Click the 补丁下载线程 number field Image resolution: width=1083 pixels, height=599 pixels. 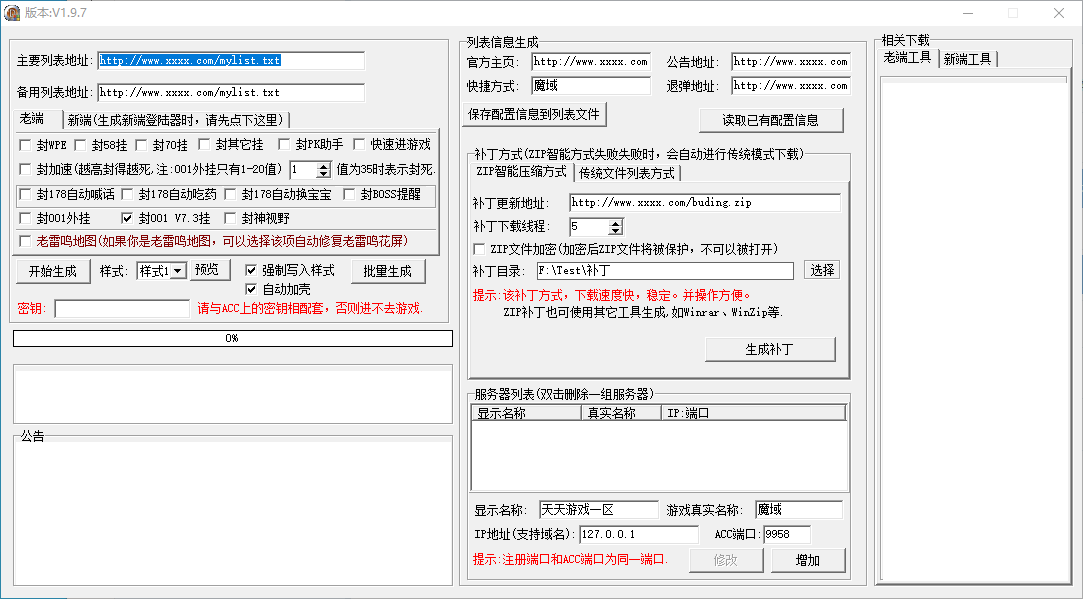589,227
